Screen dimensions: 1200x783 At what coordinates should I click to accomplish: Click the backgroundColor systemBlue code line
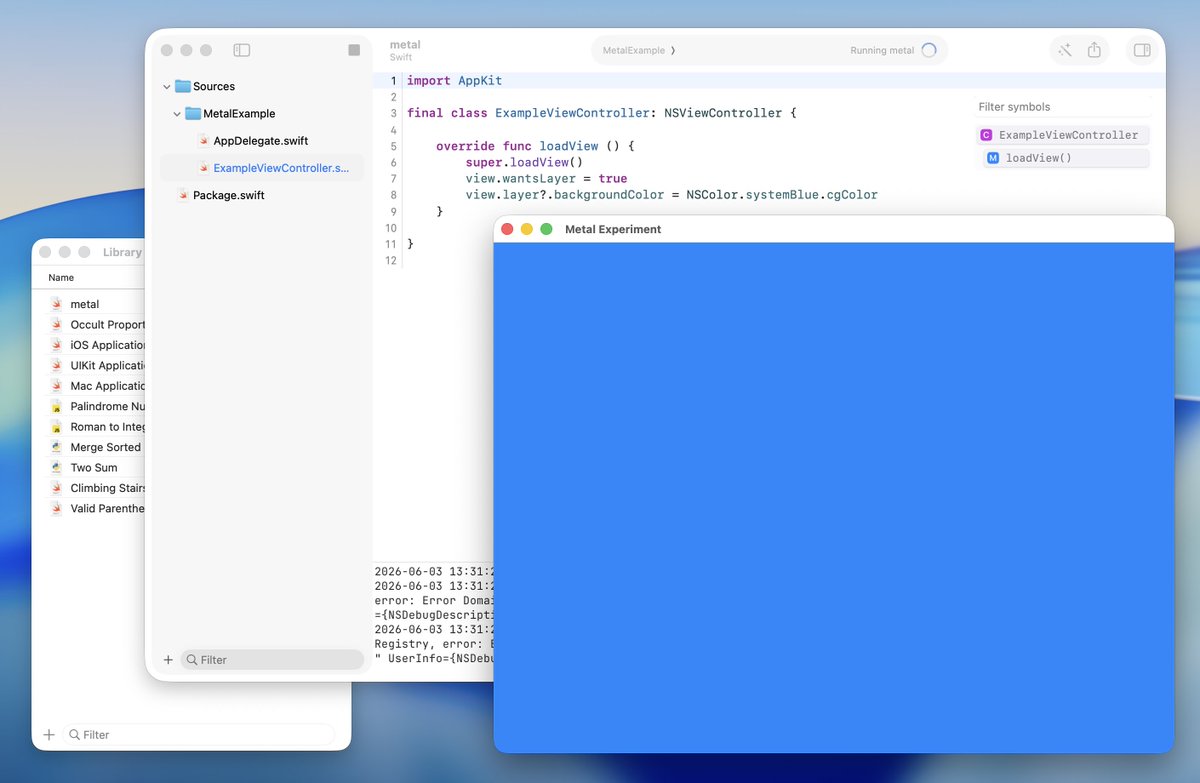coord(671,195)
